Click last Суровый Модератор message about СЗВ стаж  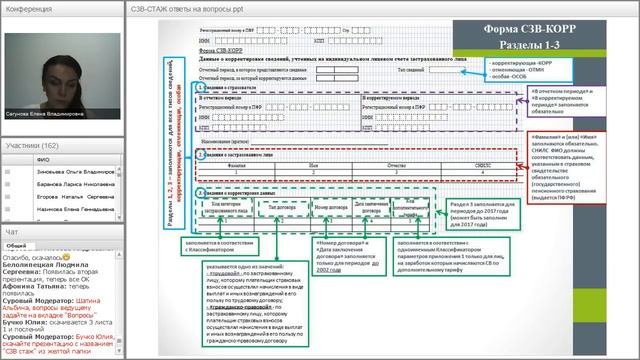point(58,344)
